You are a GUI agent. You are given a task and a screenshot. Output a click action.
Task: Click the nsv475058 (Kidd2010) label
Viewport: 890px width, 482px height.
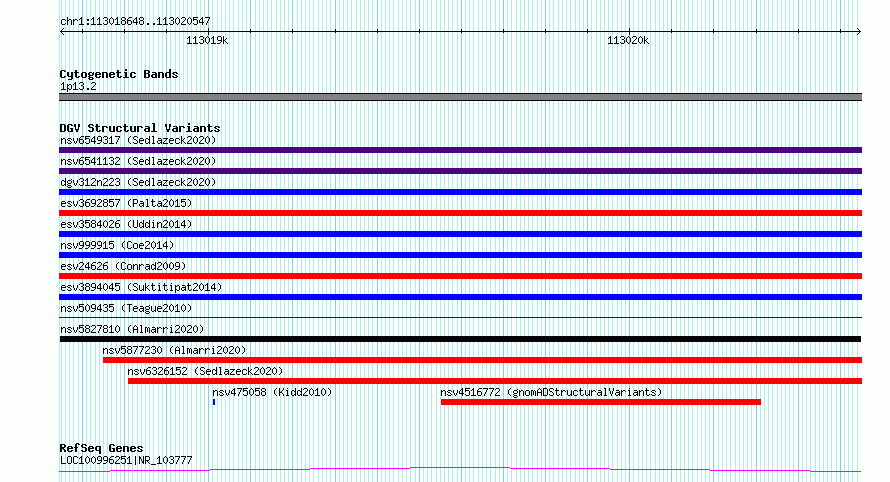(272, 392)
